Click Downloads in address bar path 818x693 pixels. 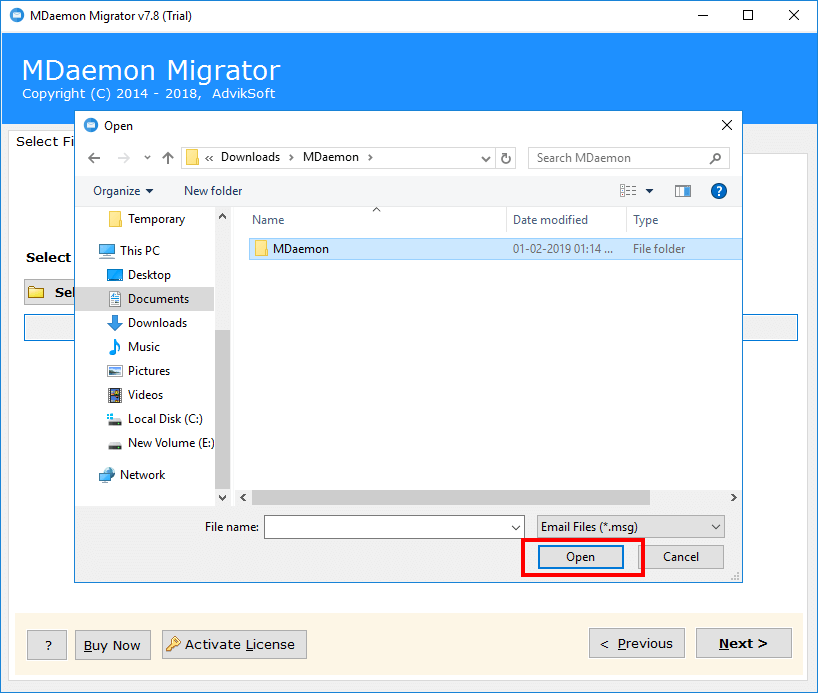pos(250,157)
